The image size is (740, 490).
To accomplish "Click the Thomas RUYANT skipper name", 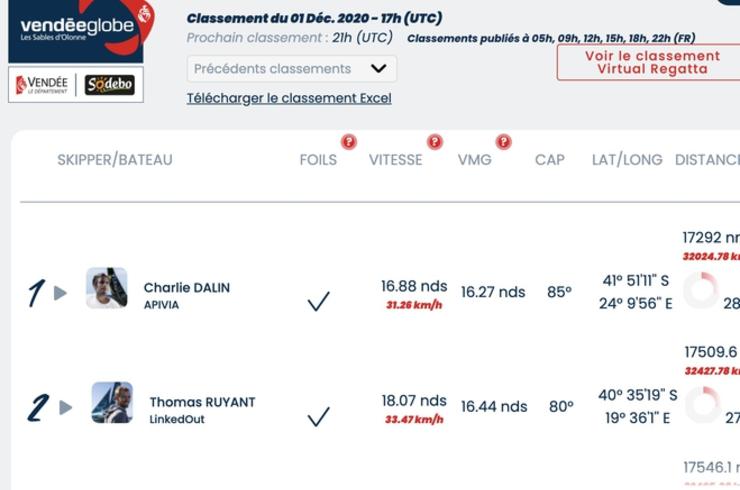I will pos(202,402).
